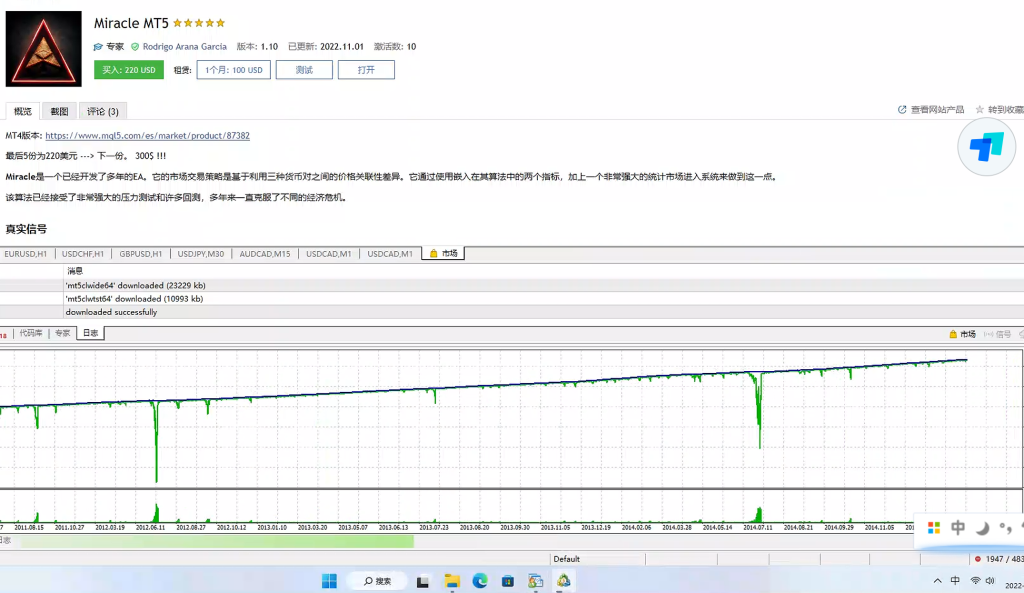Click the IME toolbar colorful logo icon

click(934, 528)
